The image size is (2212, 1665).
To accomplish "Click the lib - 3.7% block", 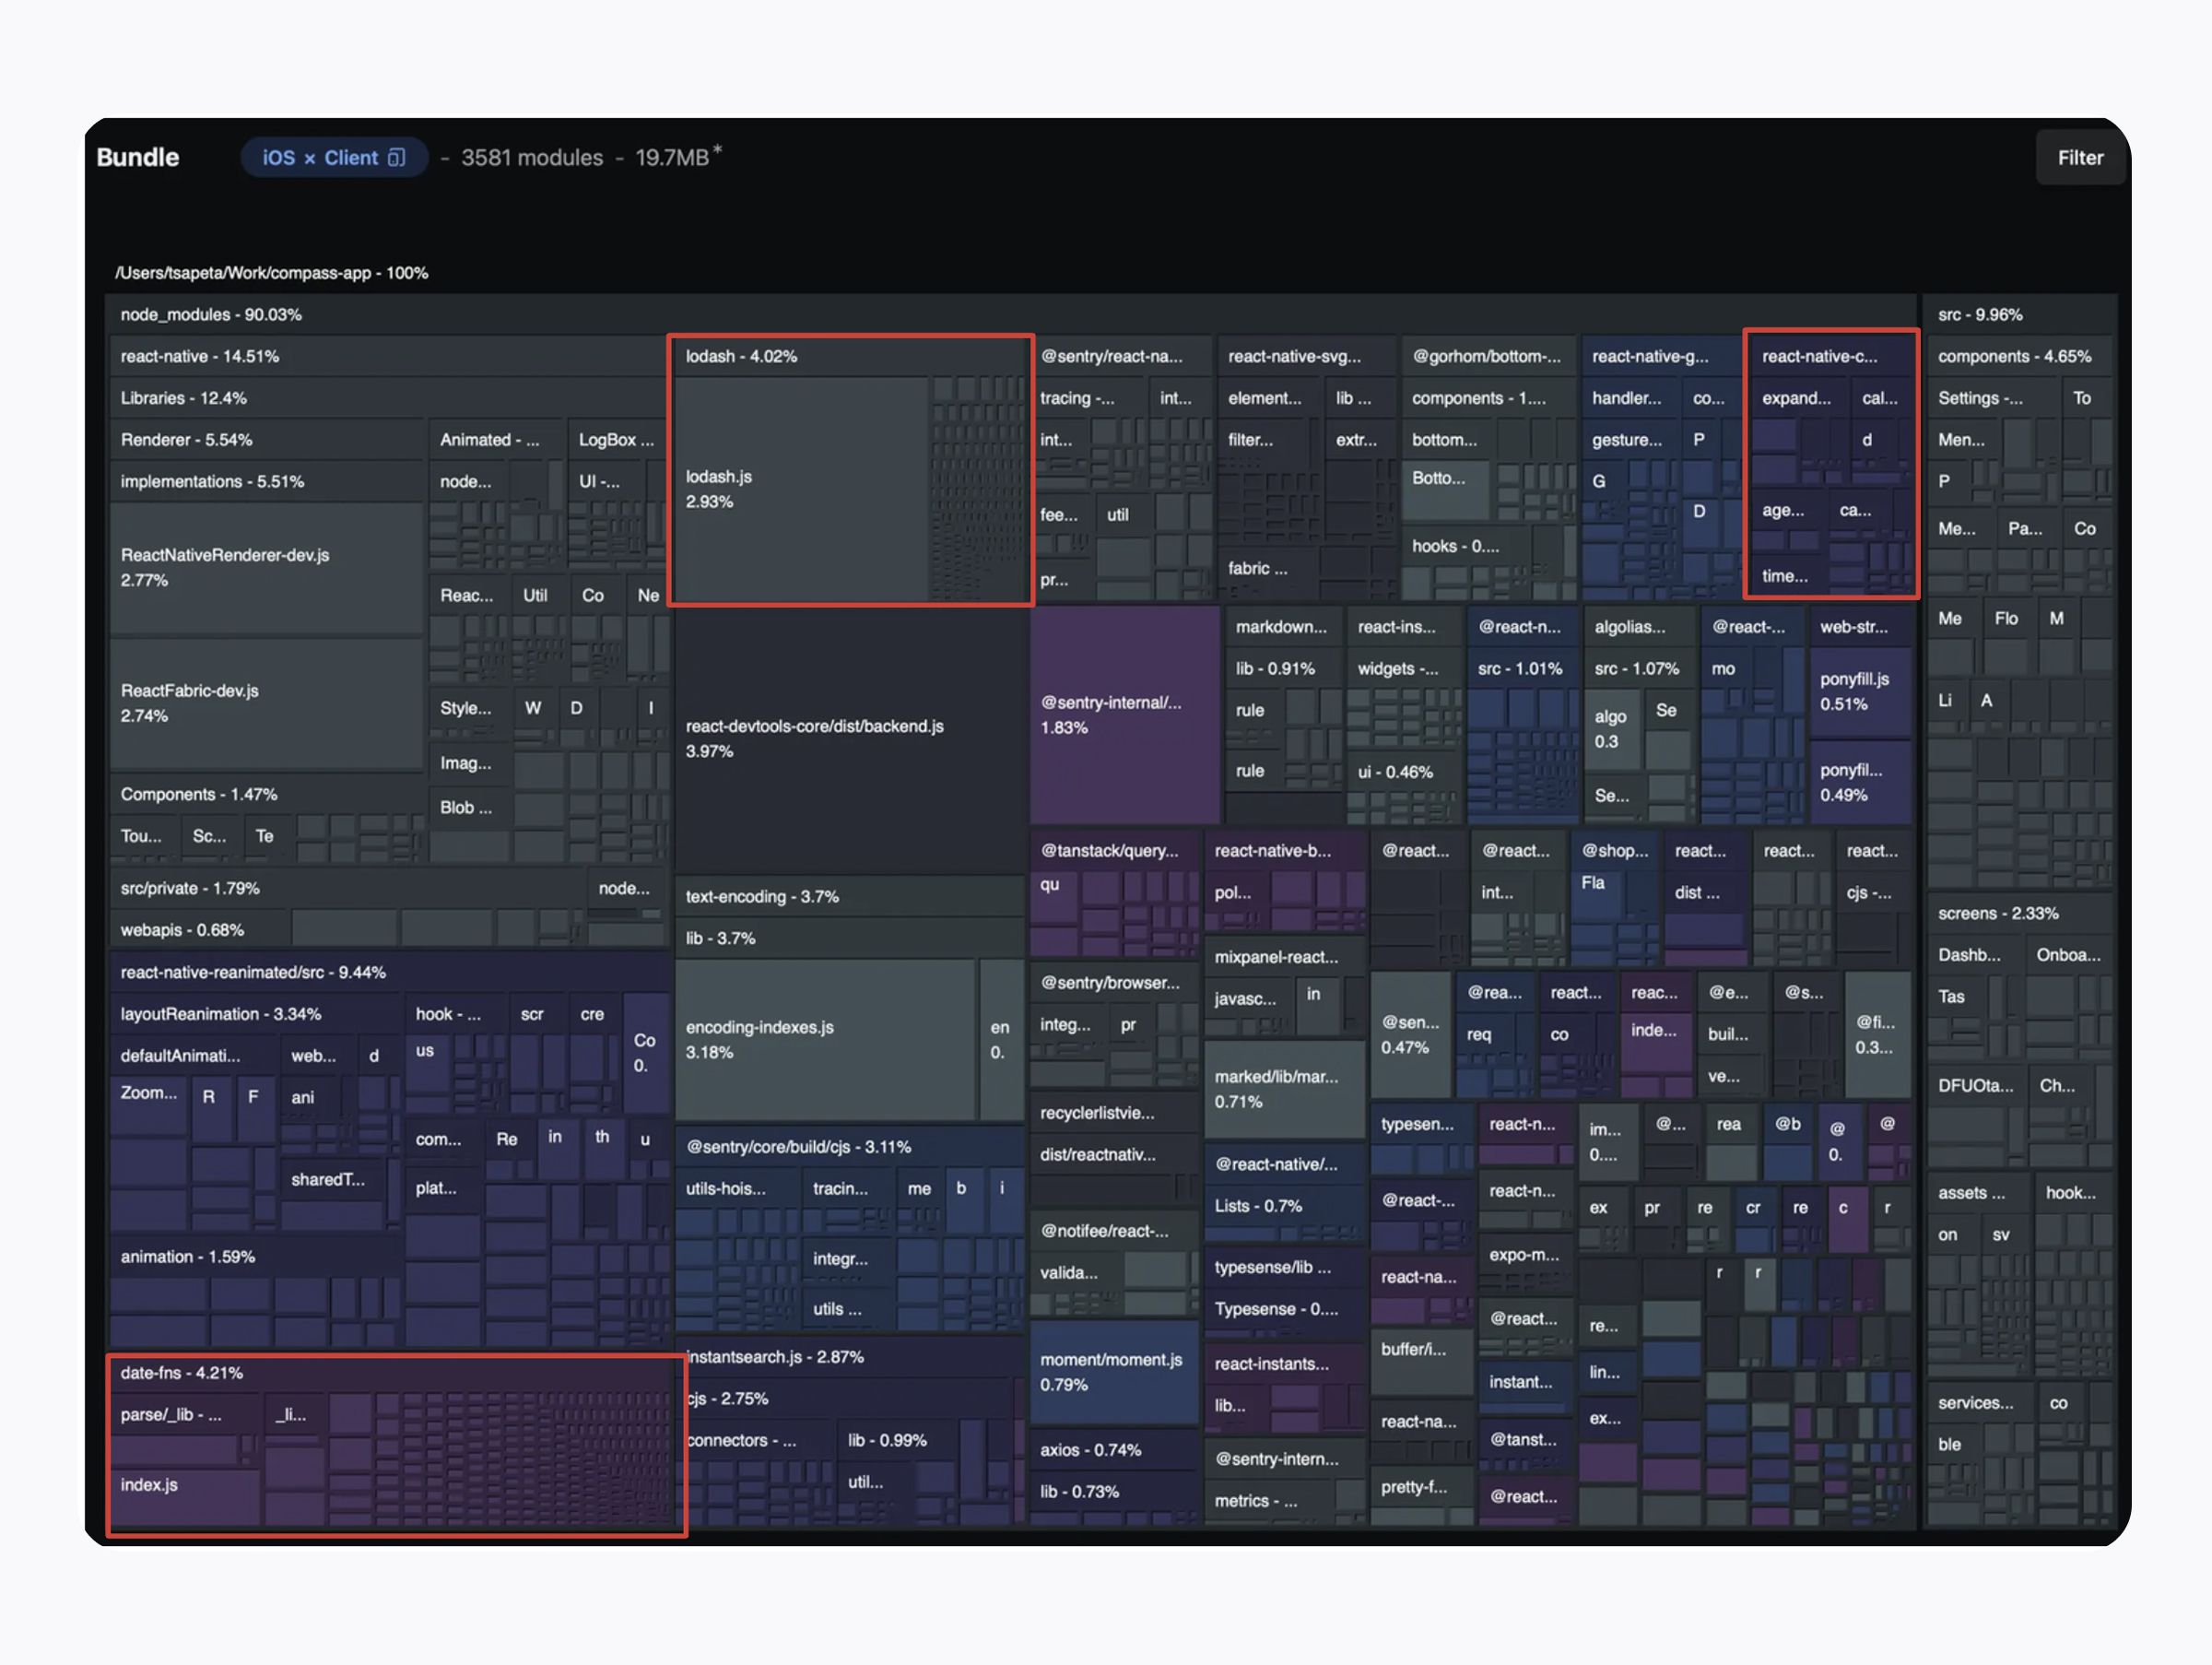I will [x=850, y=939].
